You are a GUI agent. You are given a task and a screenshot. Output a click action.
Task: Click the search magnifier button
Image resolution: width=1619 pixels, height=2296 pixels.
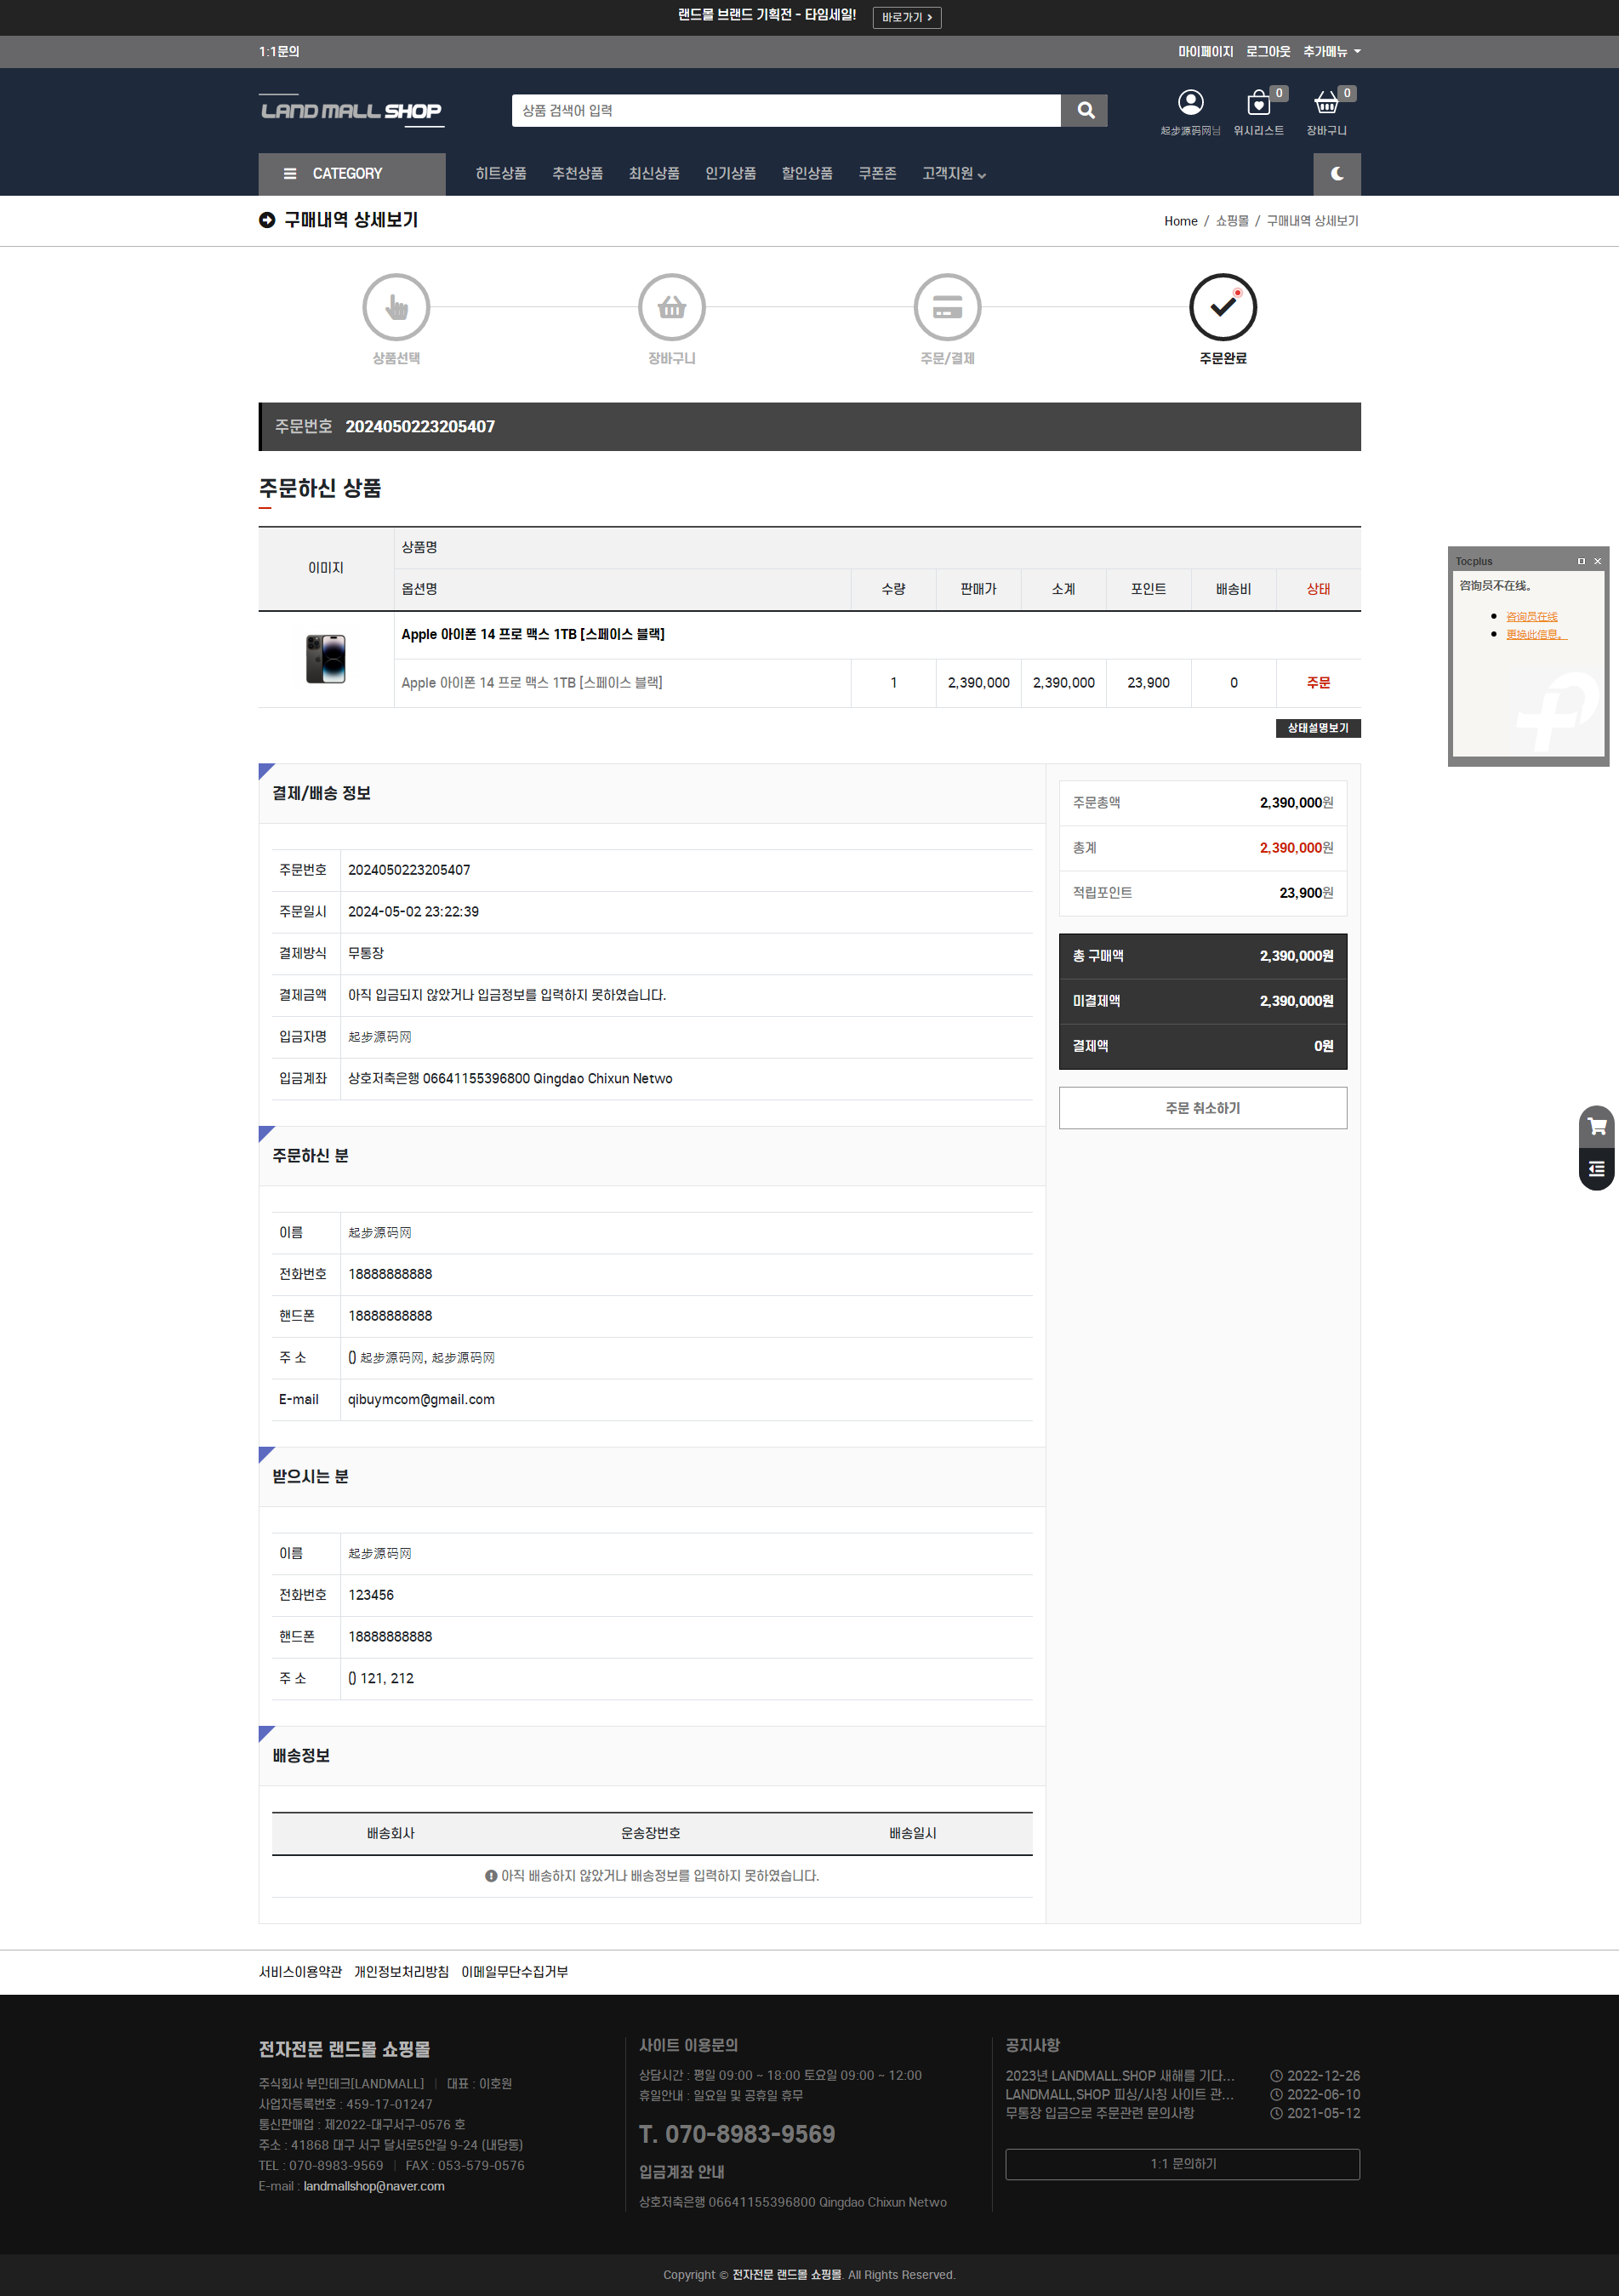pos(1085,111)
